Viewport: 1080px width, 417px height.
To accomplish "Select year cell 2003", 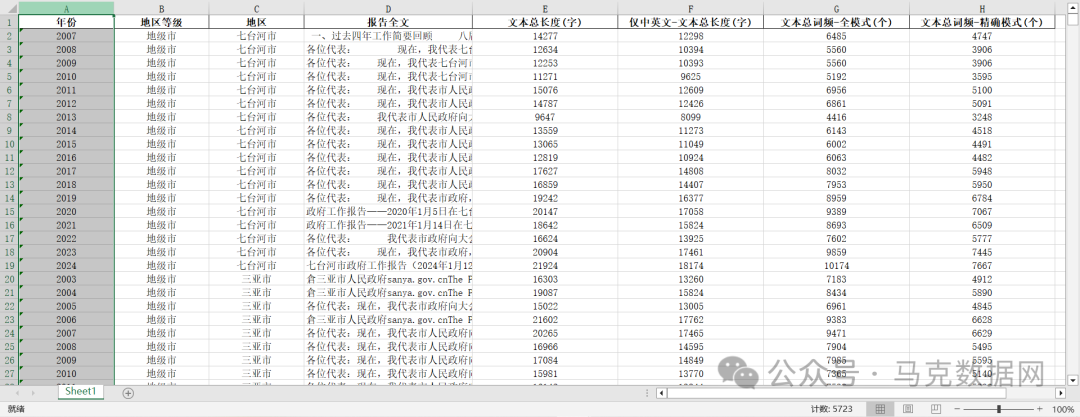I will pyautogui.click(x=66, y=279).
